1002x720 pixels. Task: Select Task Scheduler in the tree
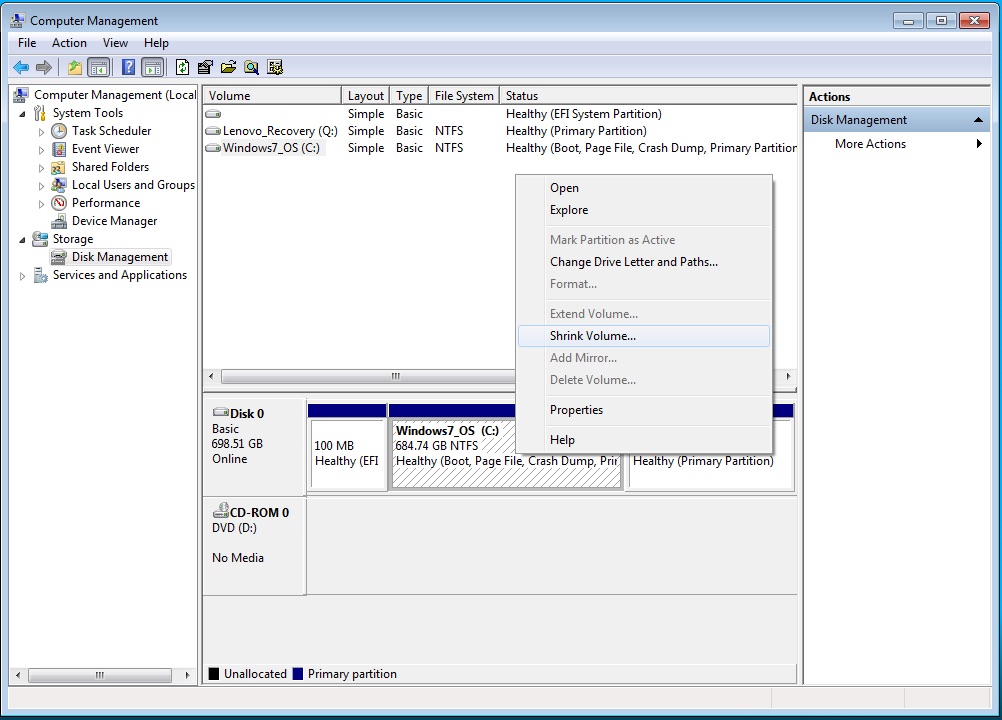(111, 131)
